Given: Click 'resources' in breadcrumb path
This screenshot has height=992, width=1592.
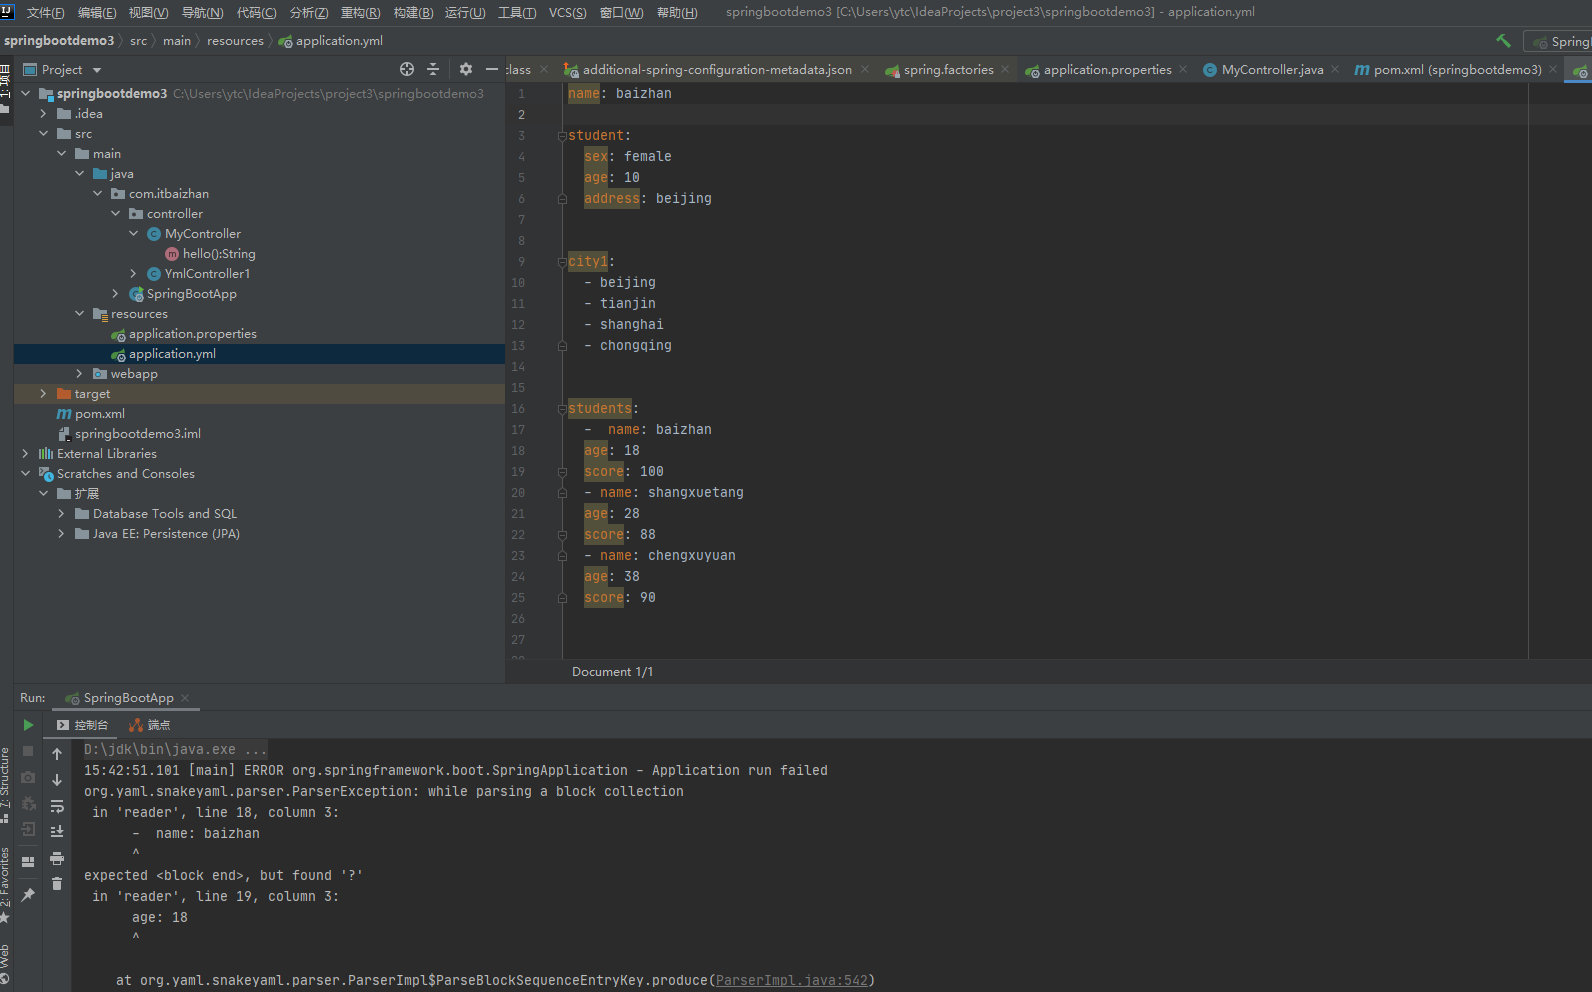Looking at the screenshot, I should pos(235,41).
